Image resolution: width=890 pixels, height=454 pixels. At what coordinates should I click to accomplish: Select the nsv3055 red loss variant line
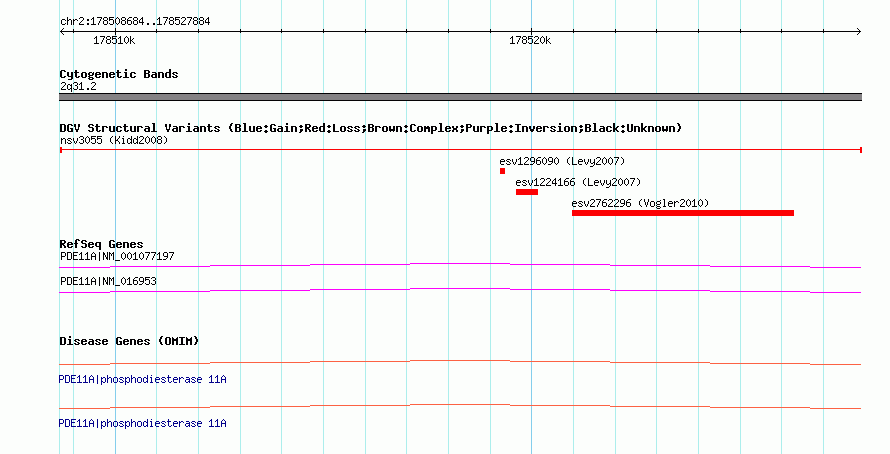pos(460,150)
